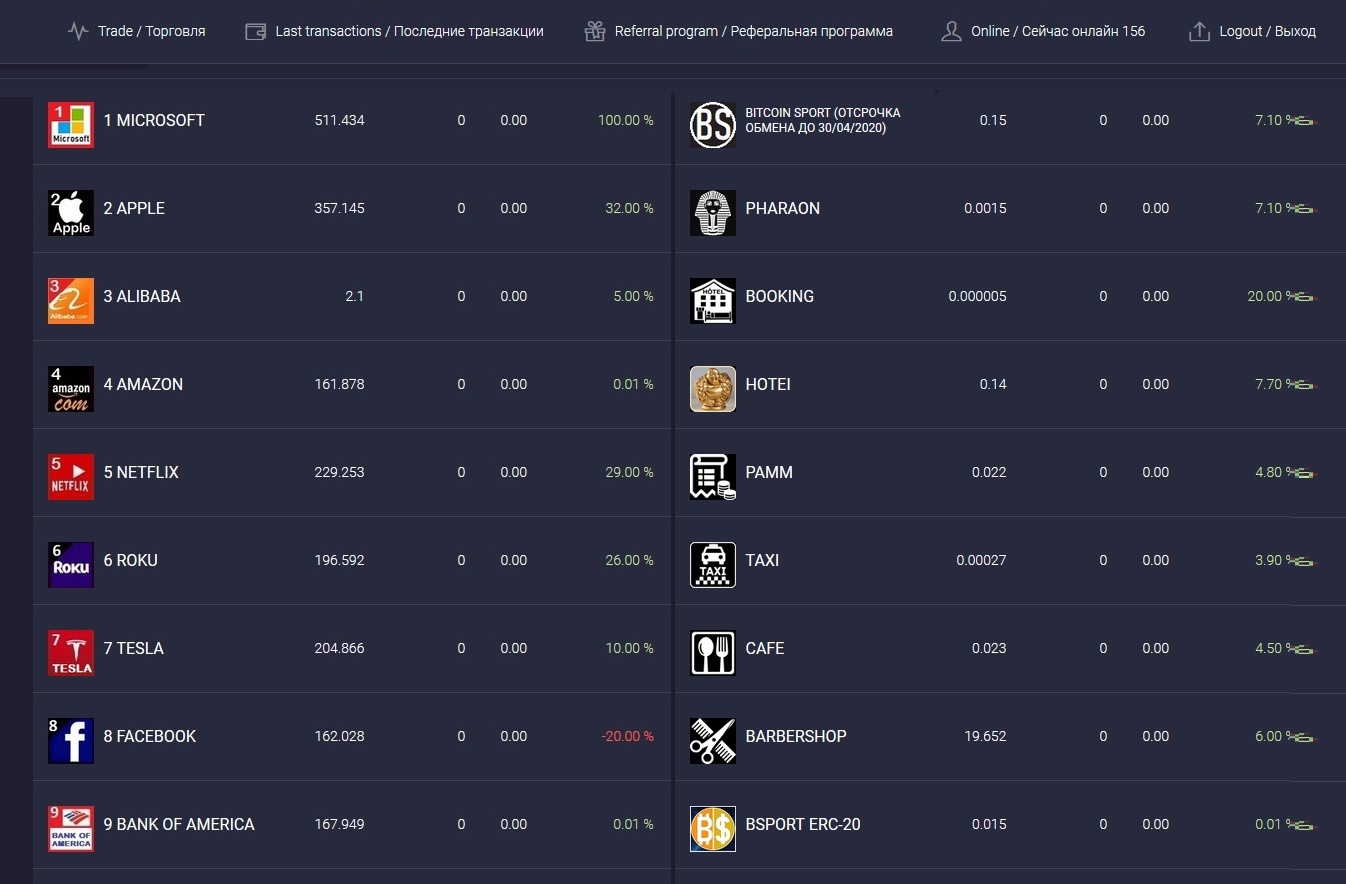This screenshot has height=884, width=1346.
Task: Click Facebook price 162.028
Action: point(339,736)
